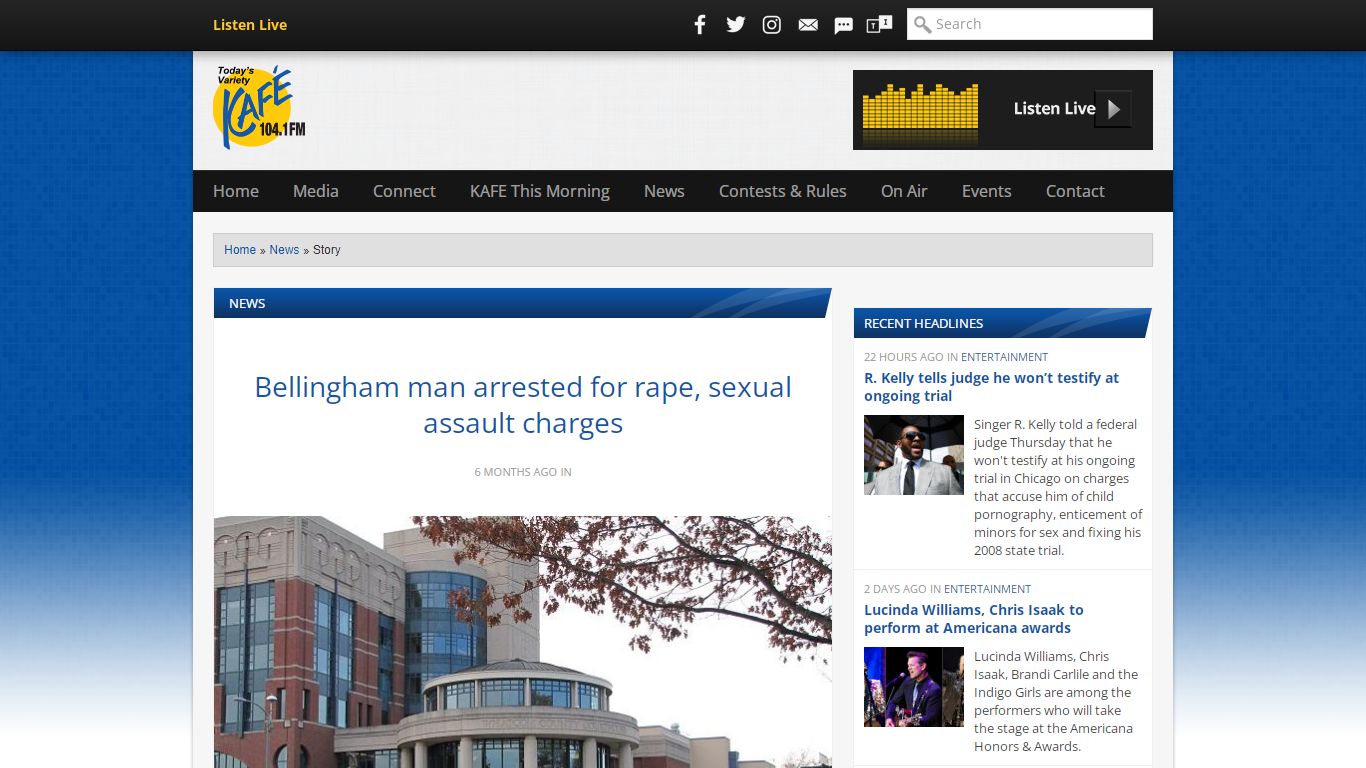Open the Home menu item
This screenshot has width=1366, height=768.
pos(236,191)
